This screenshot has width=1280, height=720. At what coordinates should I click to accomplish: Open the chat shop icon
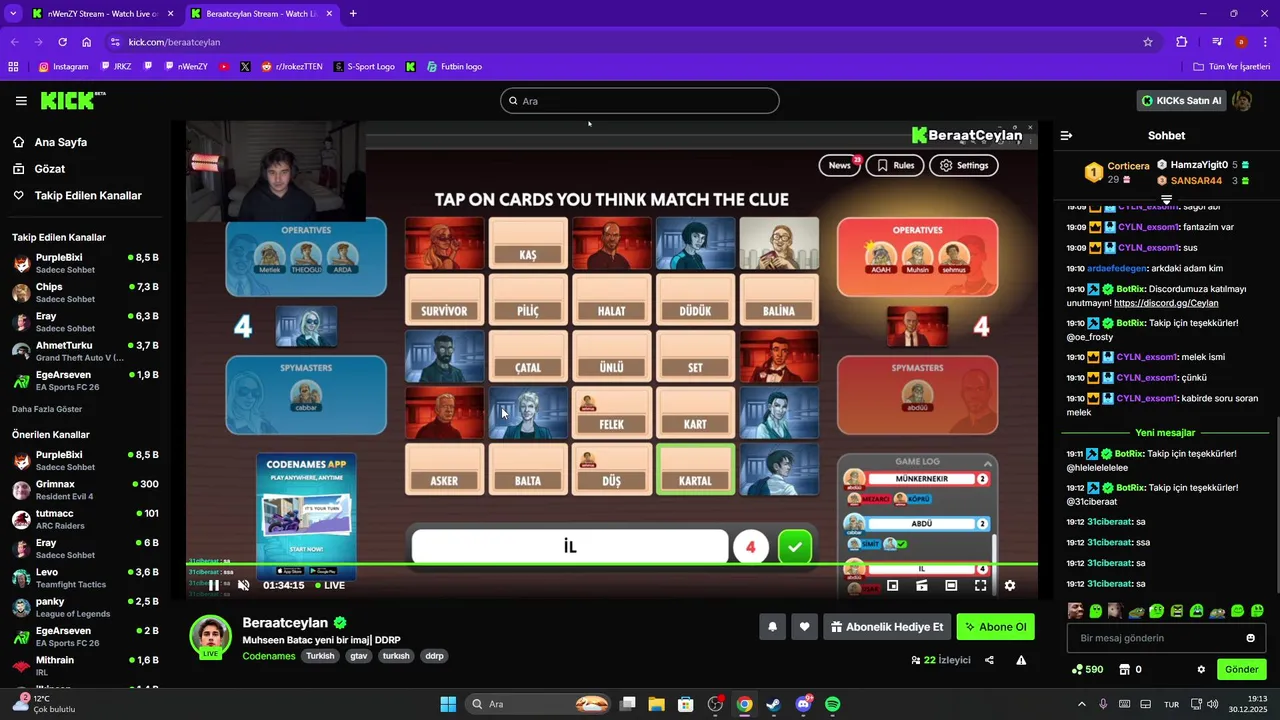point(1124,669)
